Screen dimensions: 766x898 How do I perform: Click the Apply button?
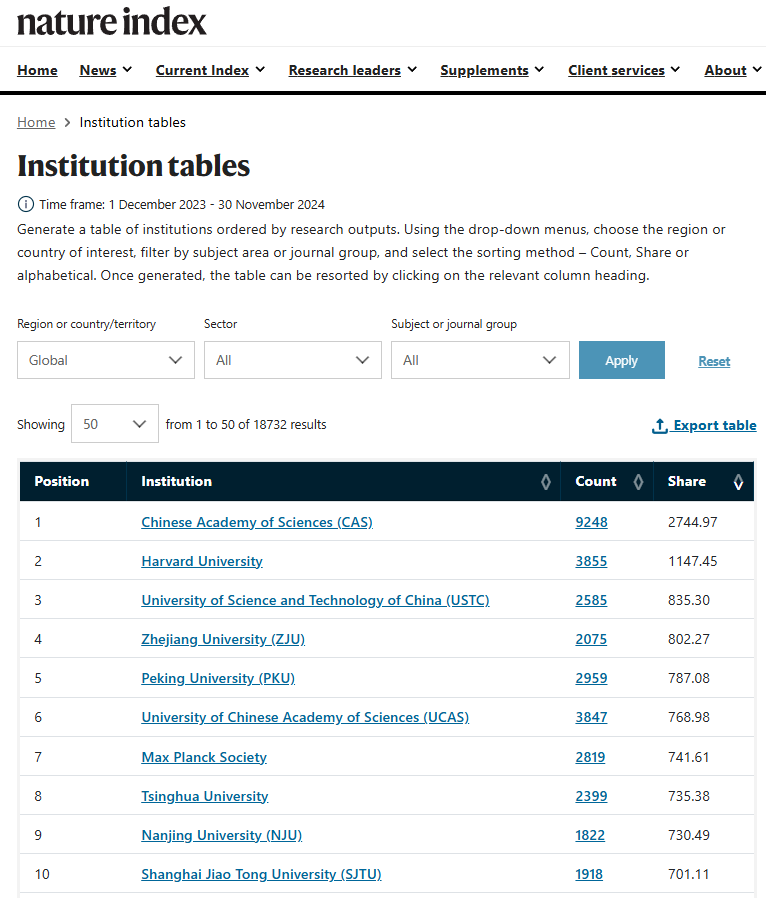621,360
